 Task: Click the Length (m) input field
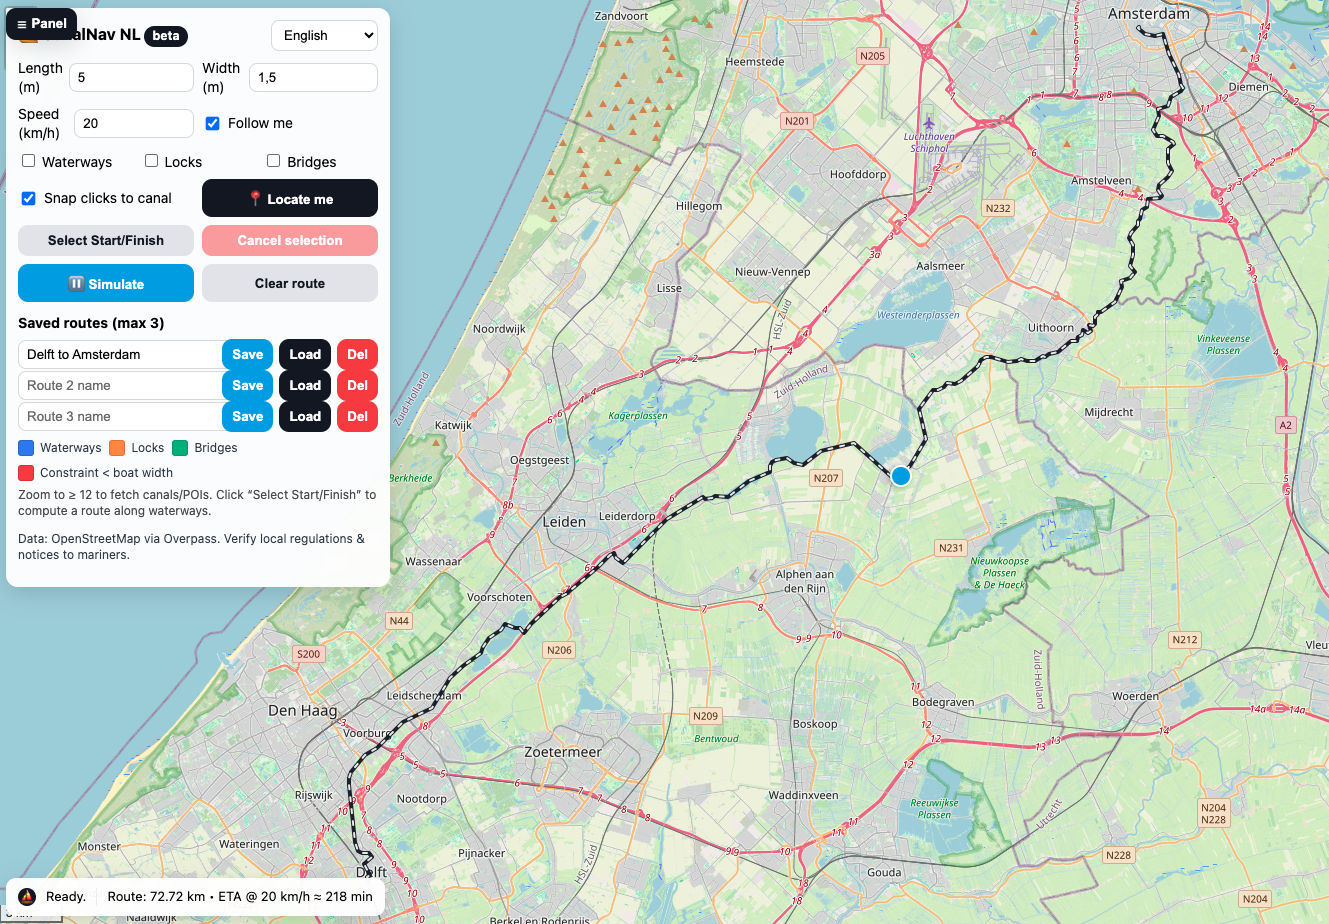pyautogui.click(x=131, y=77)
